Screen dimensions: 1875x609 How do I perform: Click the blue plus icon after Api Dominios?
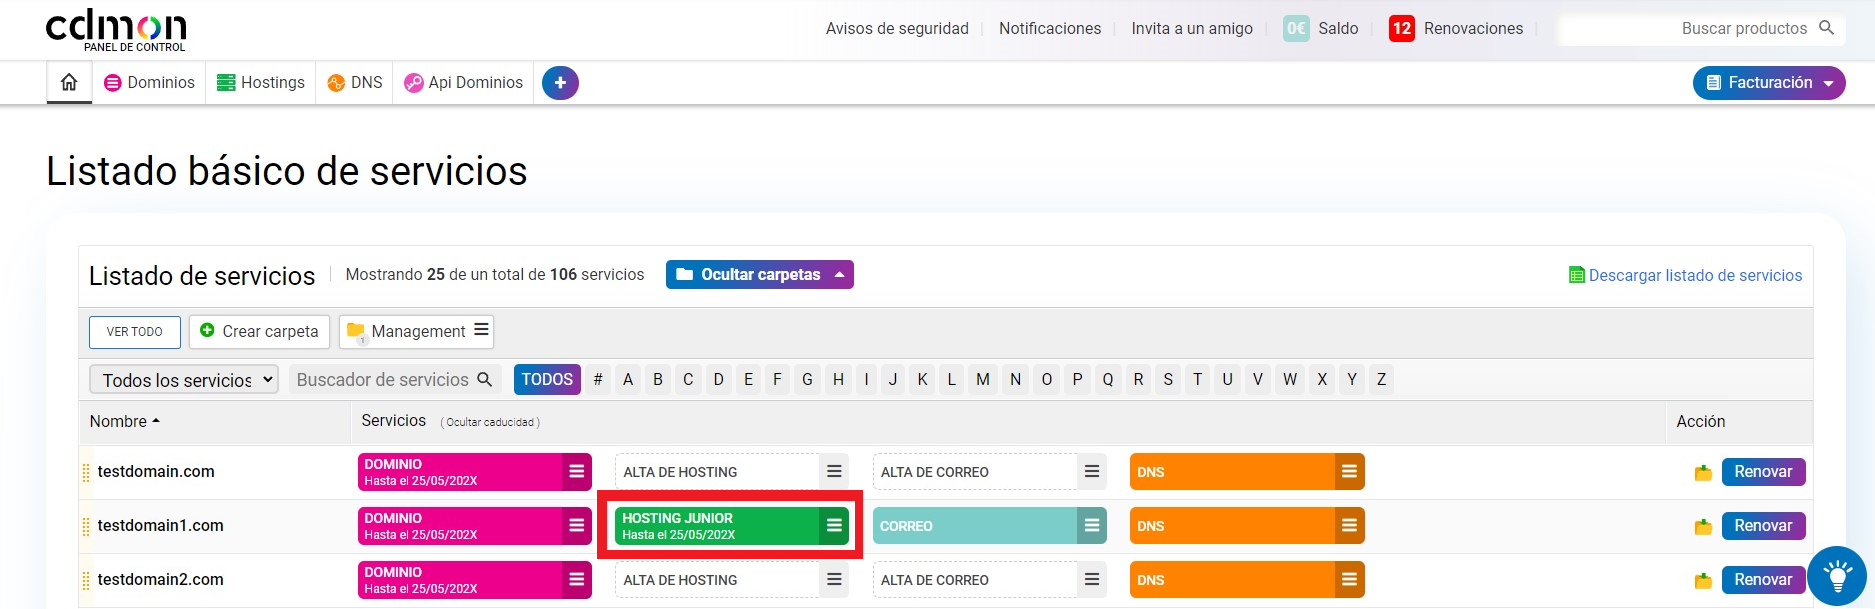(x=560, y=83)
